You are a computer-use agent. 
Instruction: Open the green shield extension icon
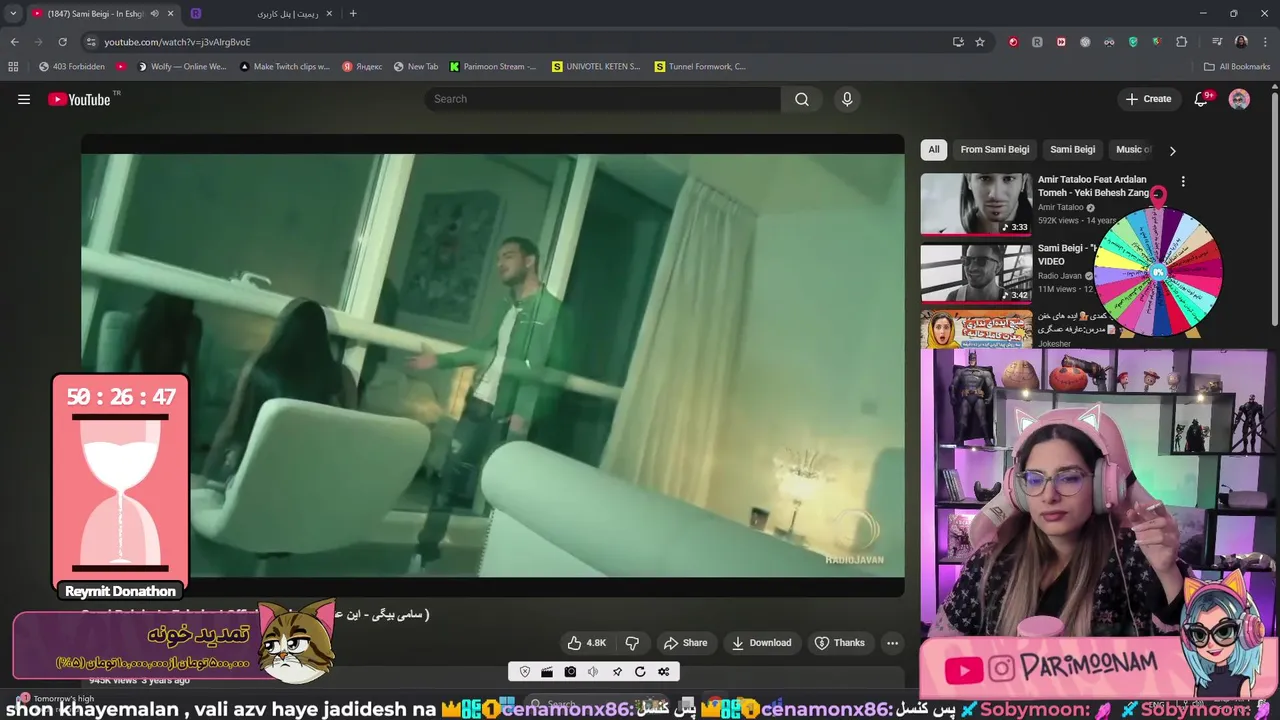coord(1133,42)
